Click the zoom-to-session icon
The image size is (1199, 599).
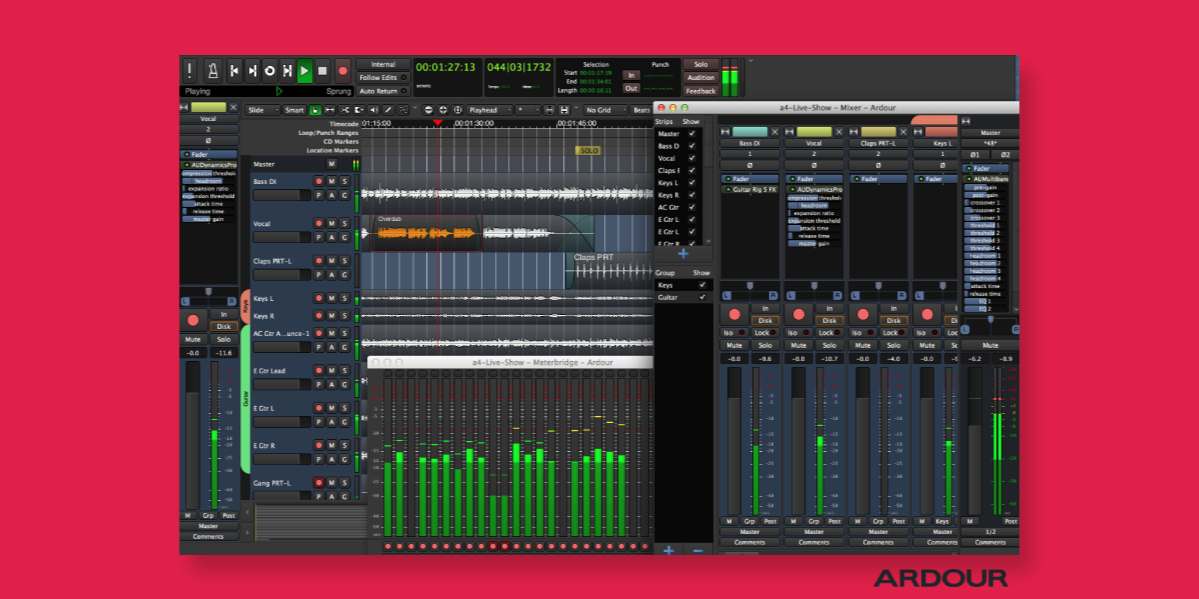tap(458, 110)
